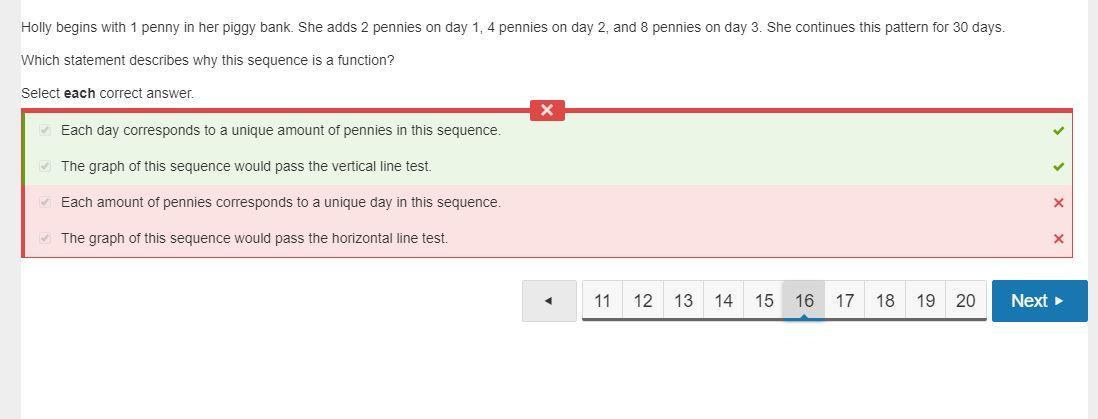Toggle checkbox for horizontal line test answer
The width and height of the screenshot is (1098, 419).
pos(45,239)
